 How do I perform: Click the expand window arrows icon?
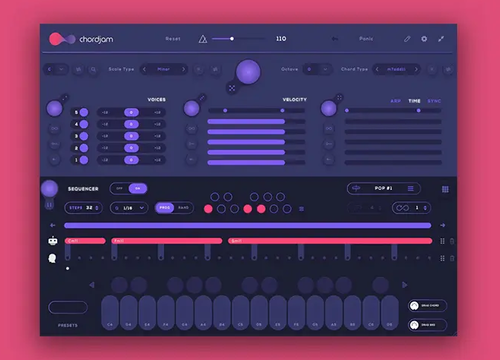coord(441,39)
